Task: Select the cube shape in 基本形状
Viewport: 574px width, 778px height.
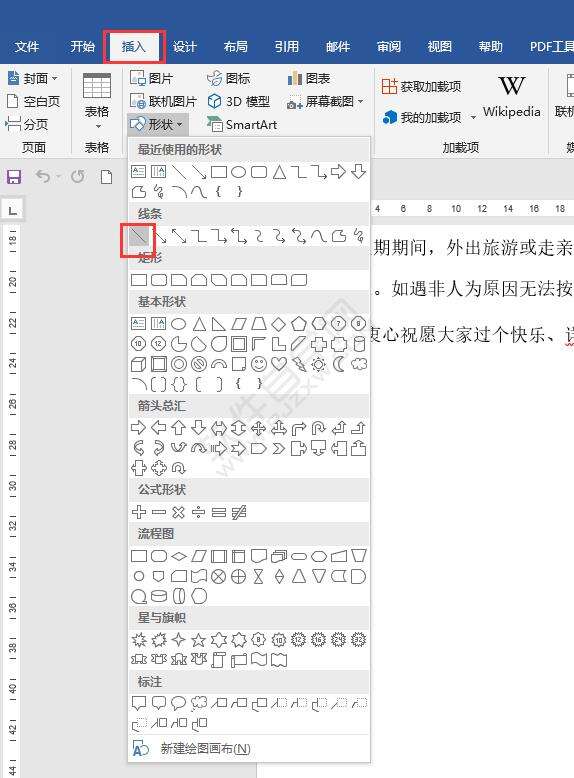Action: [x=138, y=365]
